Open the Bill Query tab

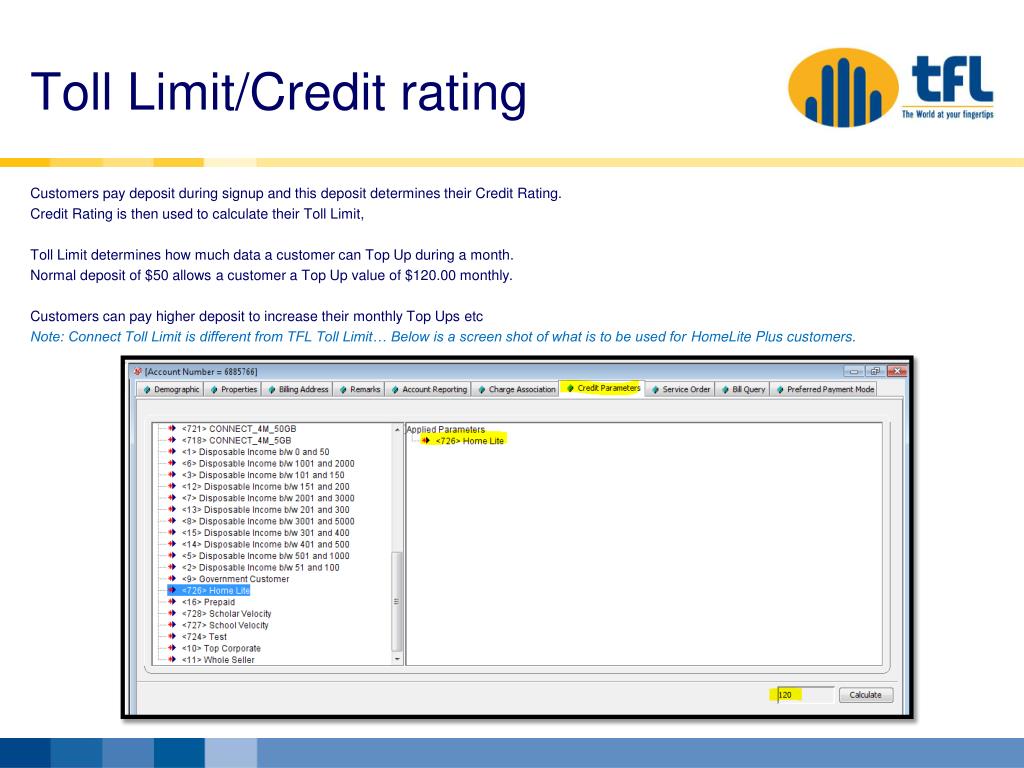(x=743, y=389)
